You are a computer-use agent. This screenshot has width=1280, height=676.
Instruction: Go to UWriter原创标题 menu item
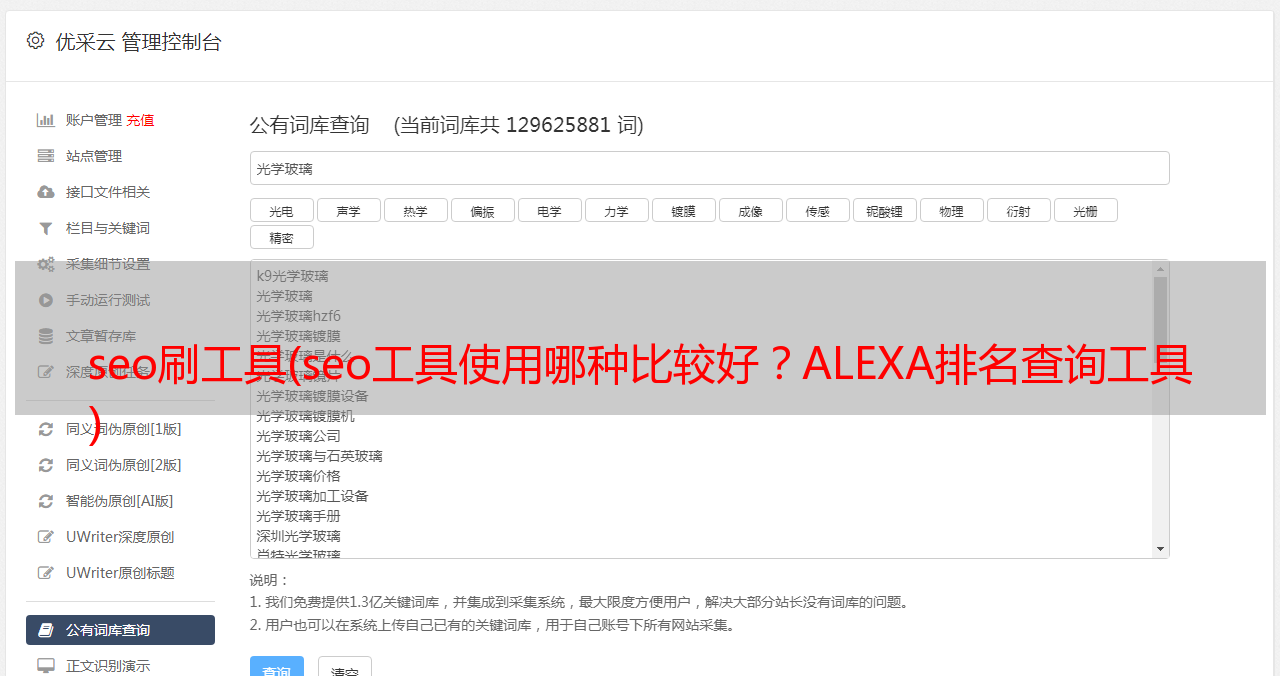click(x=120, y=573)
